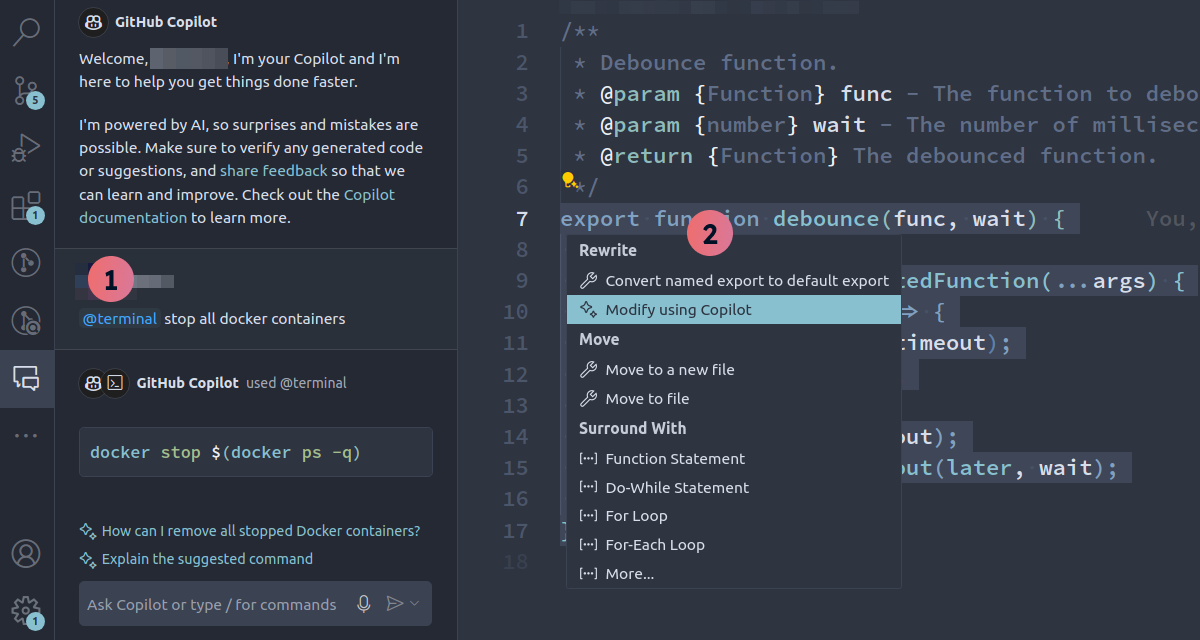Click line number 18 in the gutter
The height and width of the screenshot is (640, 1200).
pos(516,561)
